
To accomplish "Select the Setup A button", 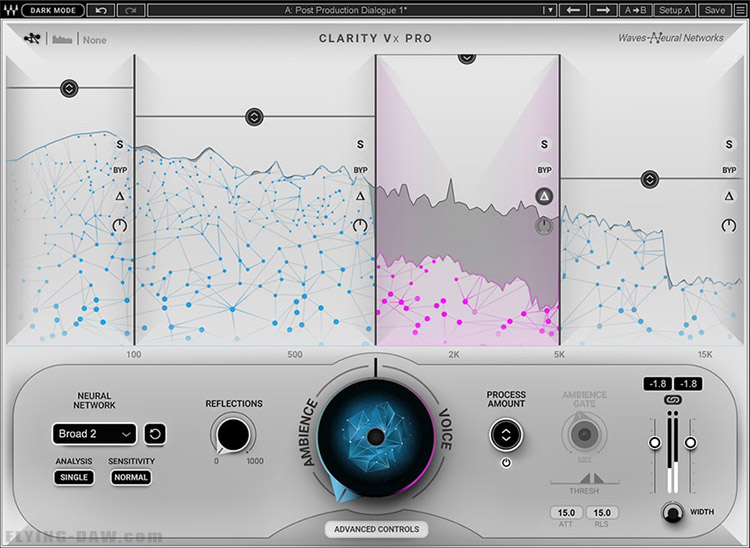I will click(x=674, y=10).
